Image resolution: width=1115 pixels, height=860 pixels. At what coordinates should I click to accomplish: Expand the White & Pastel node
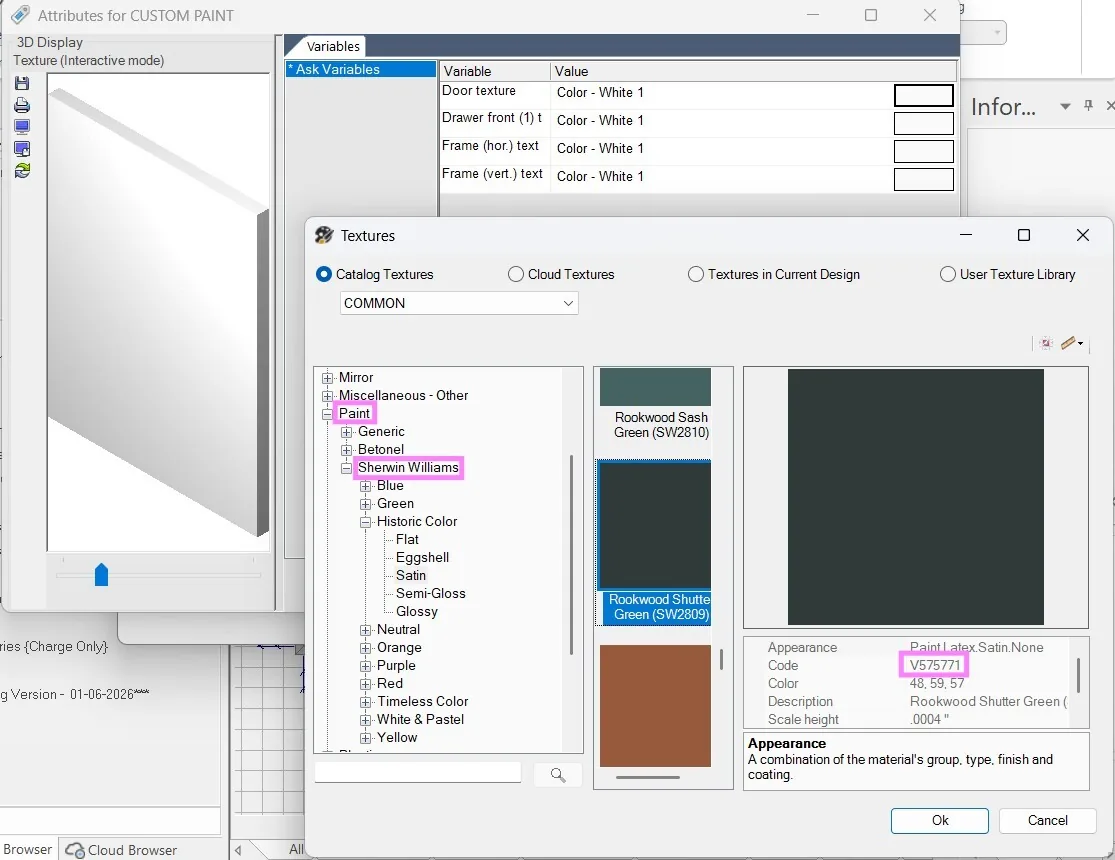366,720
